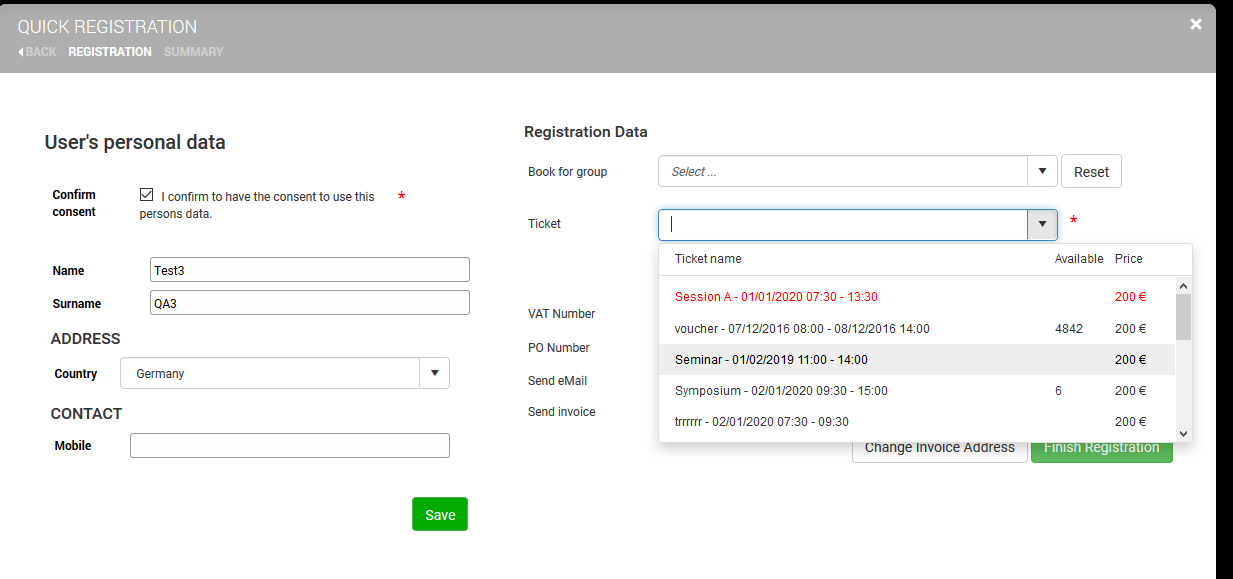Screen dimensions: 1233x579
Task: Switch to the Summary step
Action: (x=193, y=52)
